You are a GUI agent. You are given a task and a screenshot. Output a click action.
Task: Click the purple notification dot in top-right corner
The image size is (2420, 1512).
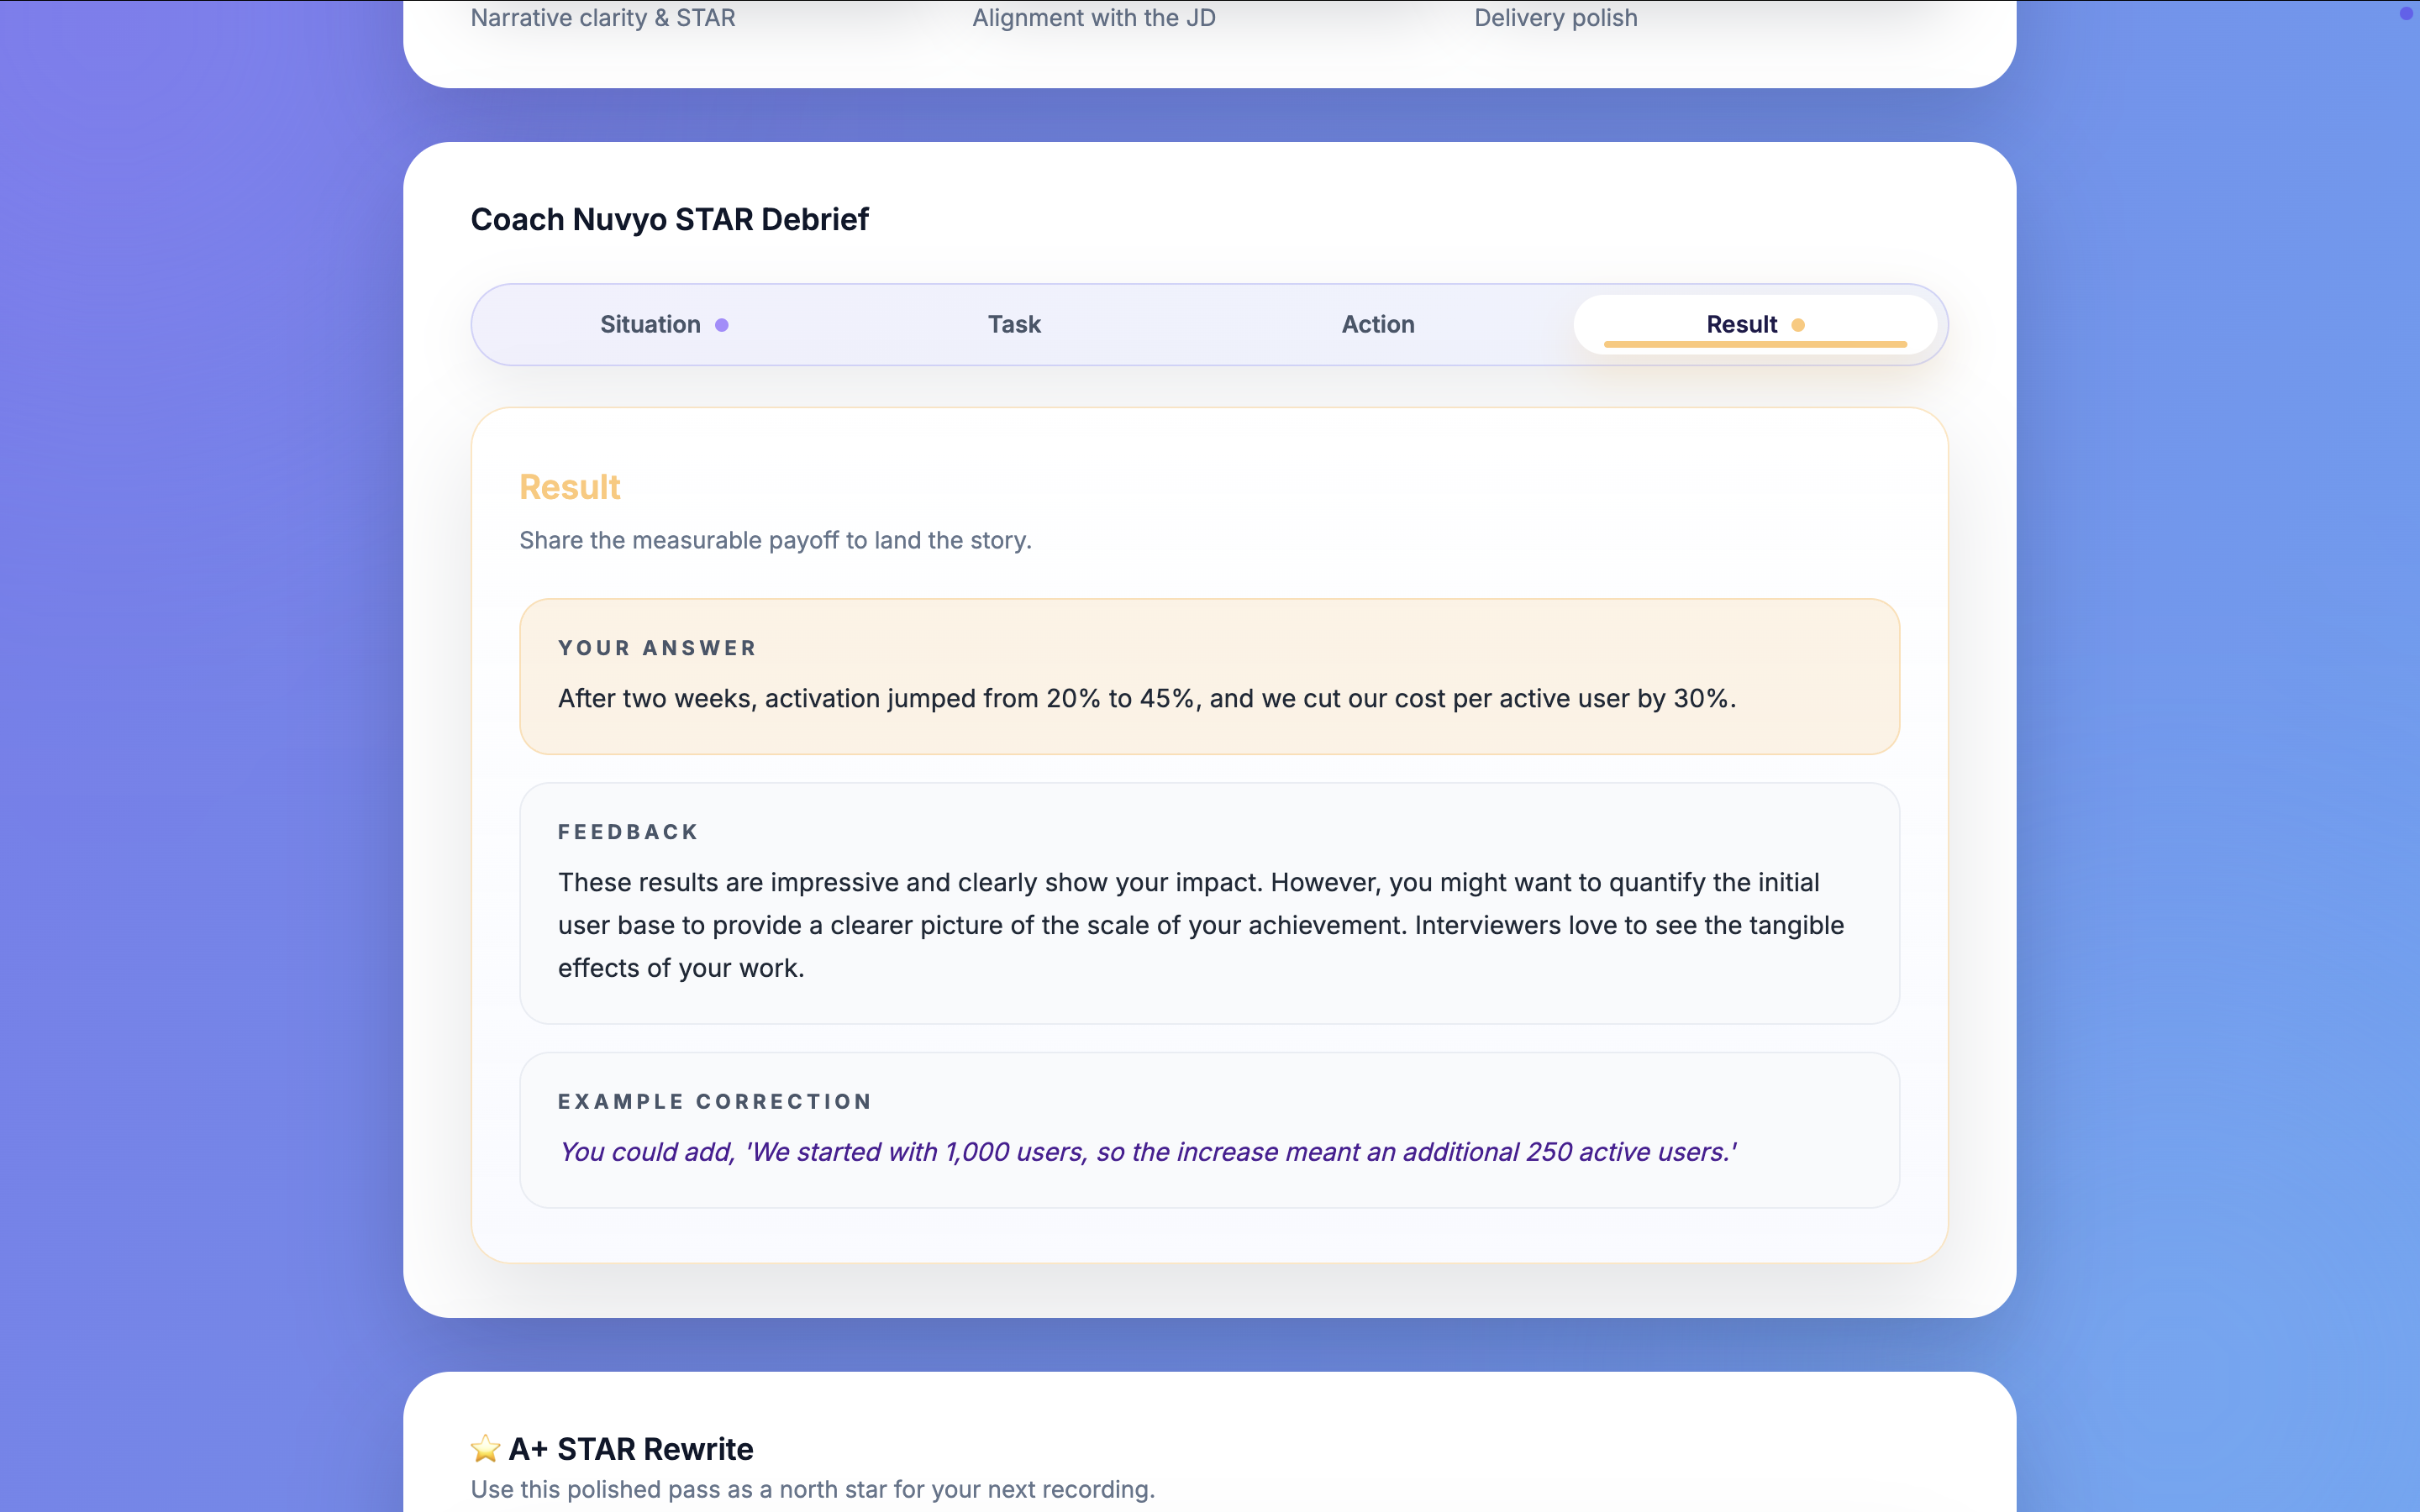2405,14
